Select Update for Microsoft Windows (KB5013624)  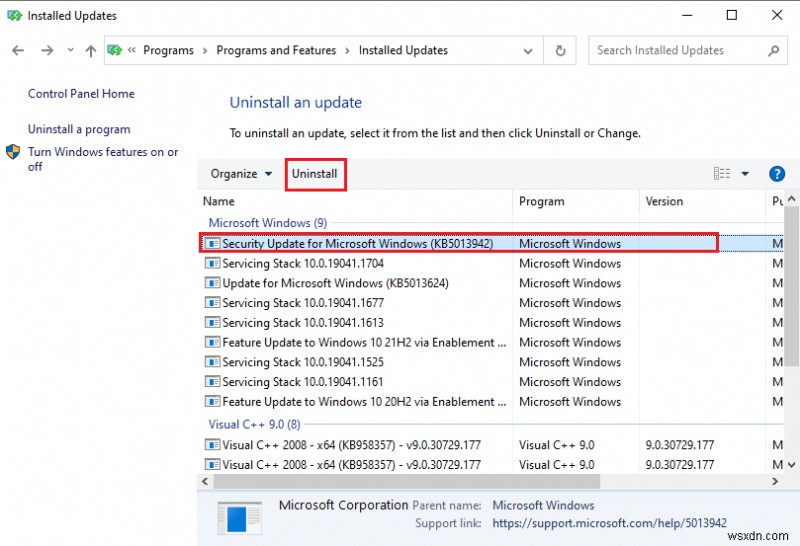pos(335,283)
